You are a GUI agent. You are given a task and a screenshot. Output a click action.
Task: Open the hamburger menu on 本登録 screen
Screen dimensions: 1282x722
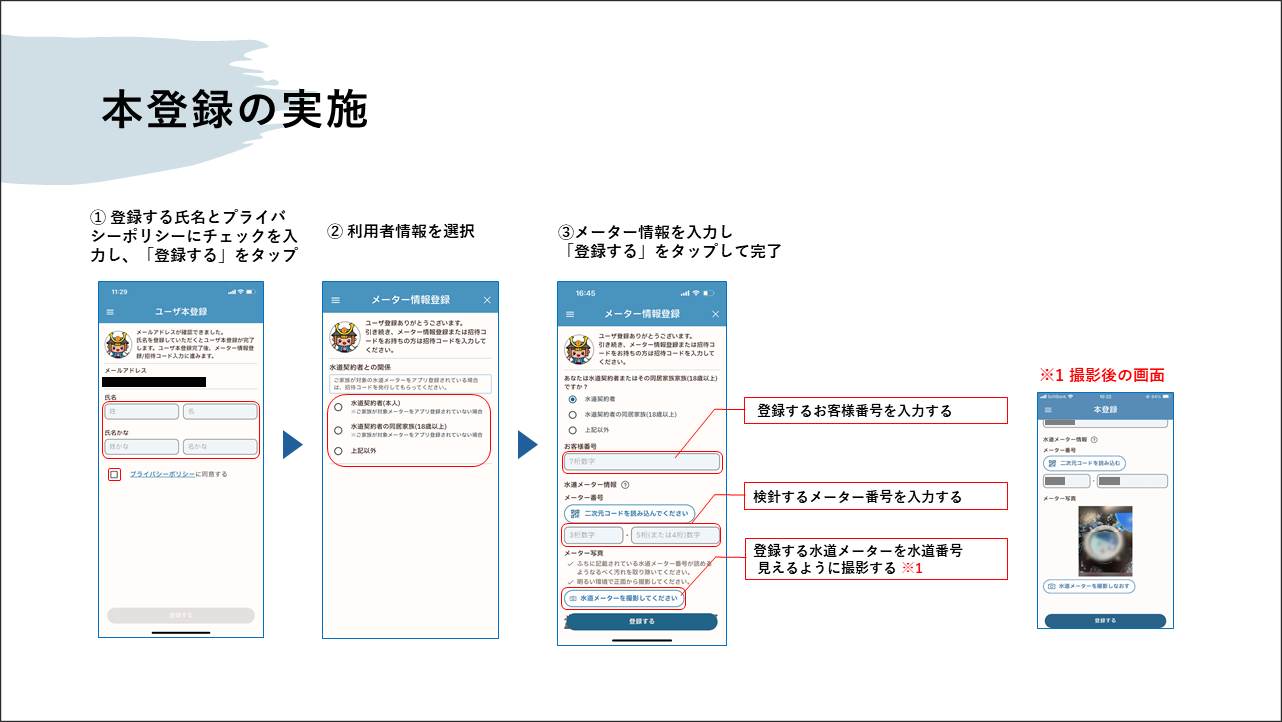coord(1048,410)
